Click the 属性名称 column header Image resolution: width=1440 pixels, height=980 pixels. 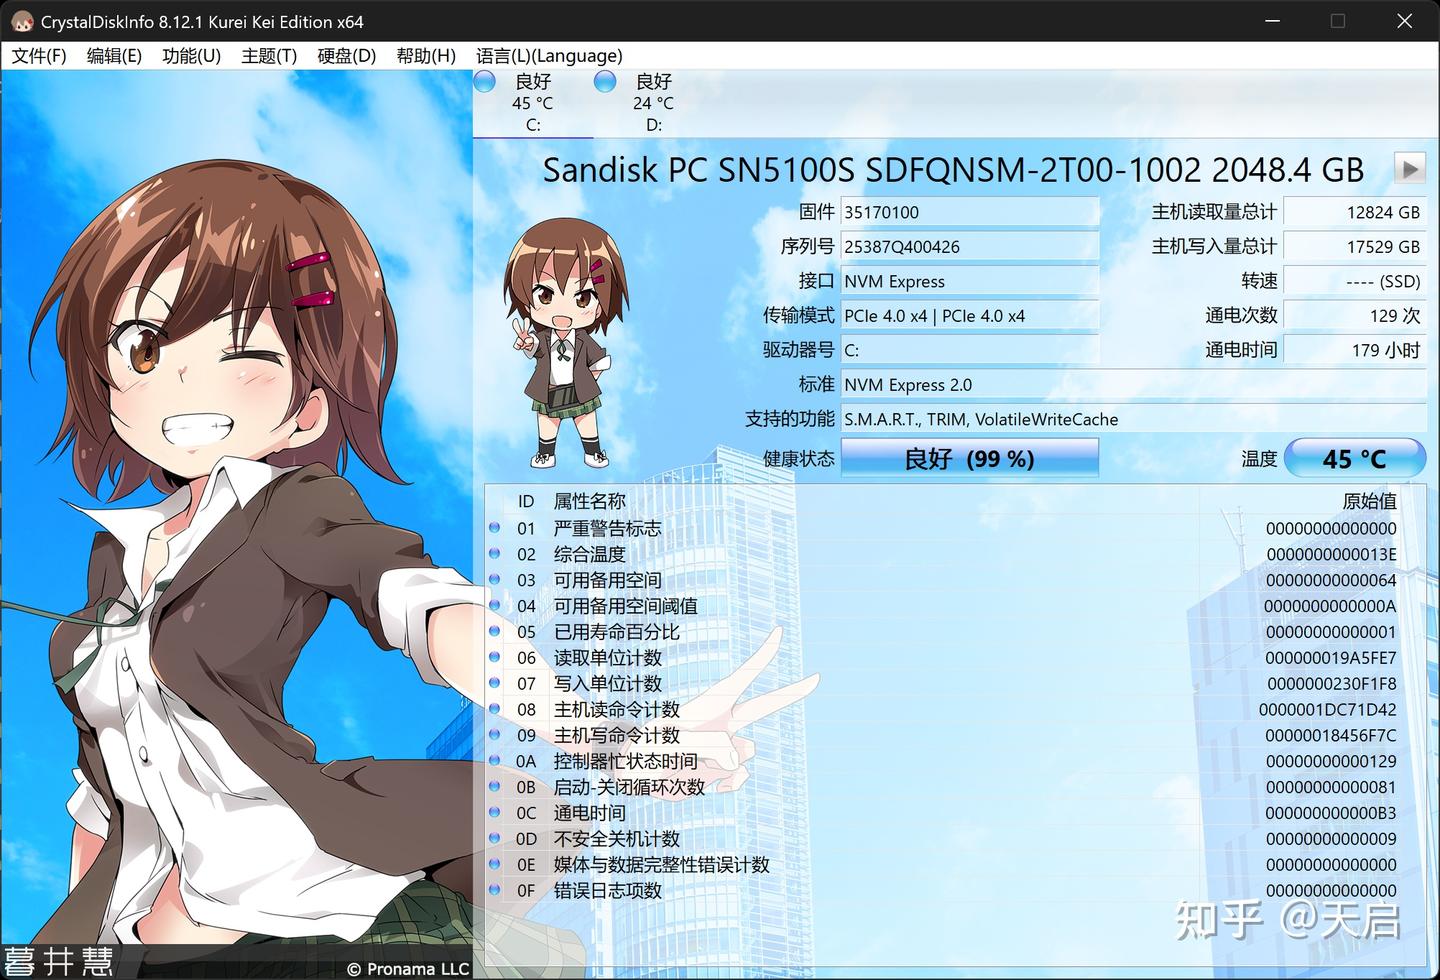tap(590, 501)
